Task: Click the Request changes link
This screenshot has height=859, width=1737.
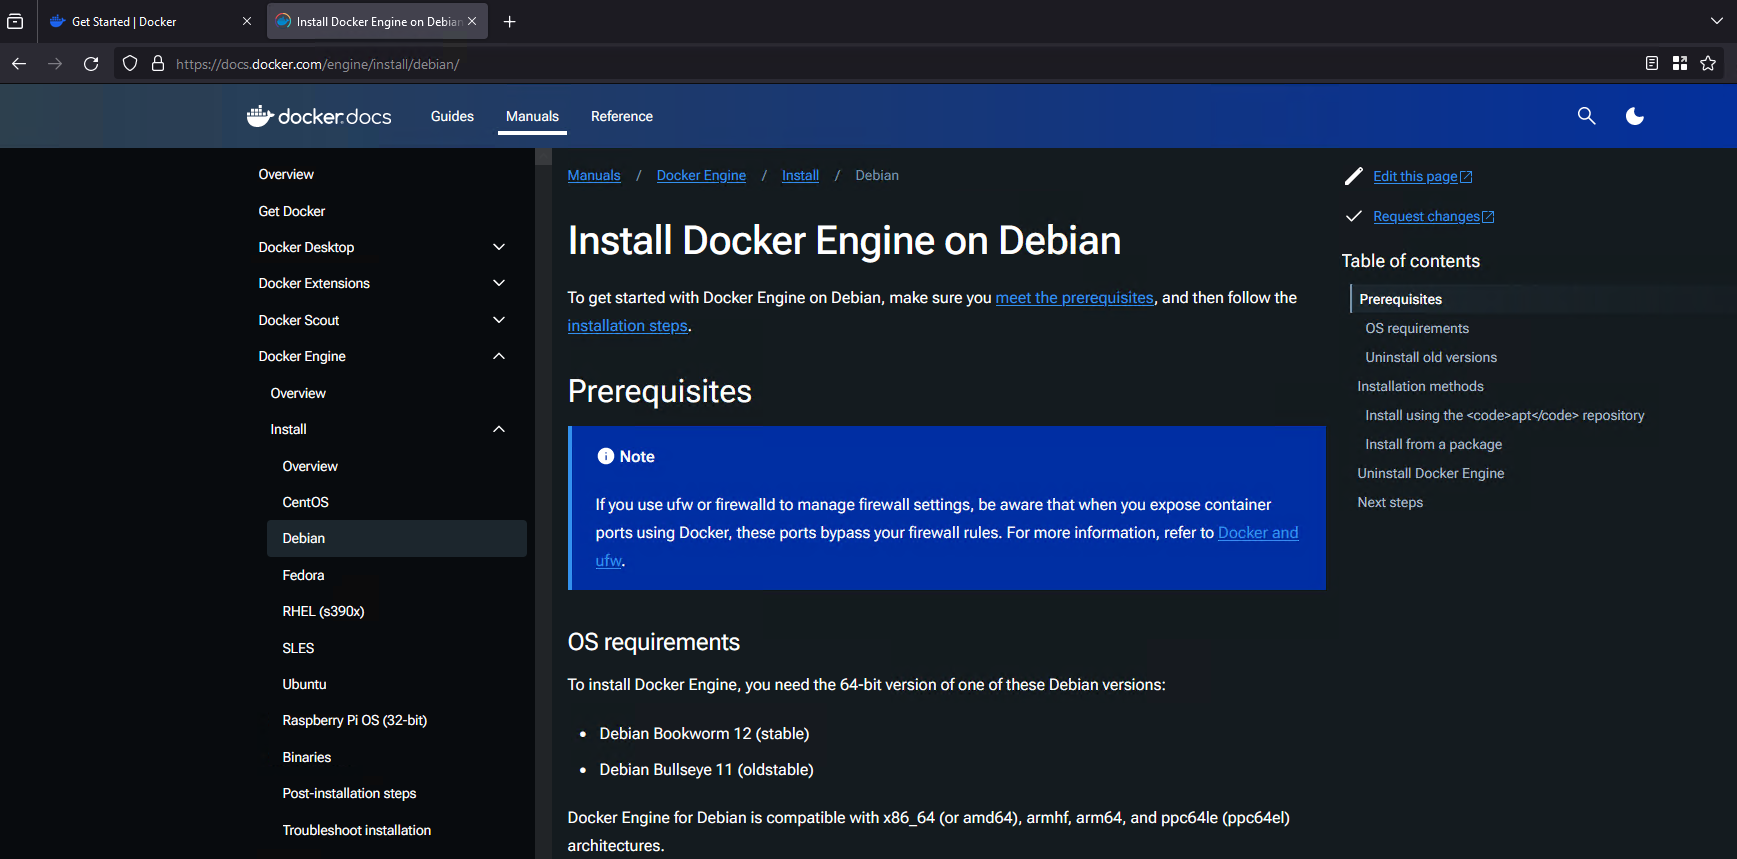Action: tap(1433, 216)
